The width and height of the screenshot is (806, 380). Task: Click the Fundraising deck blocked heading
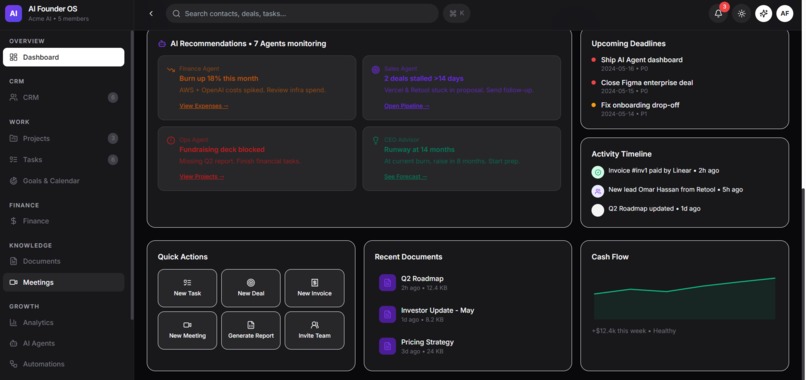click(222, 150)
